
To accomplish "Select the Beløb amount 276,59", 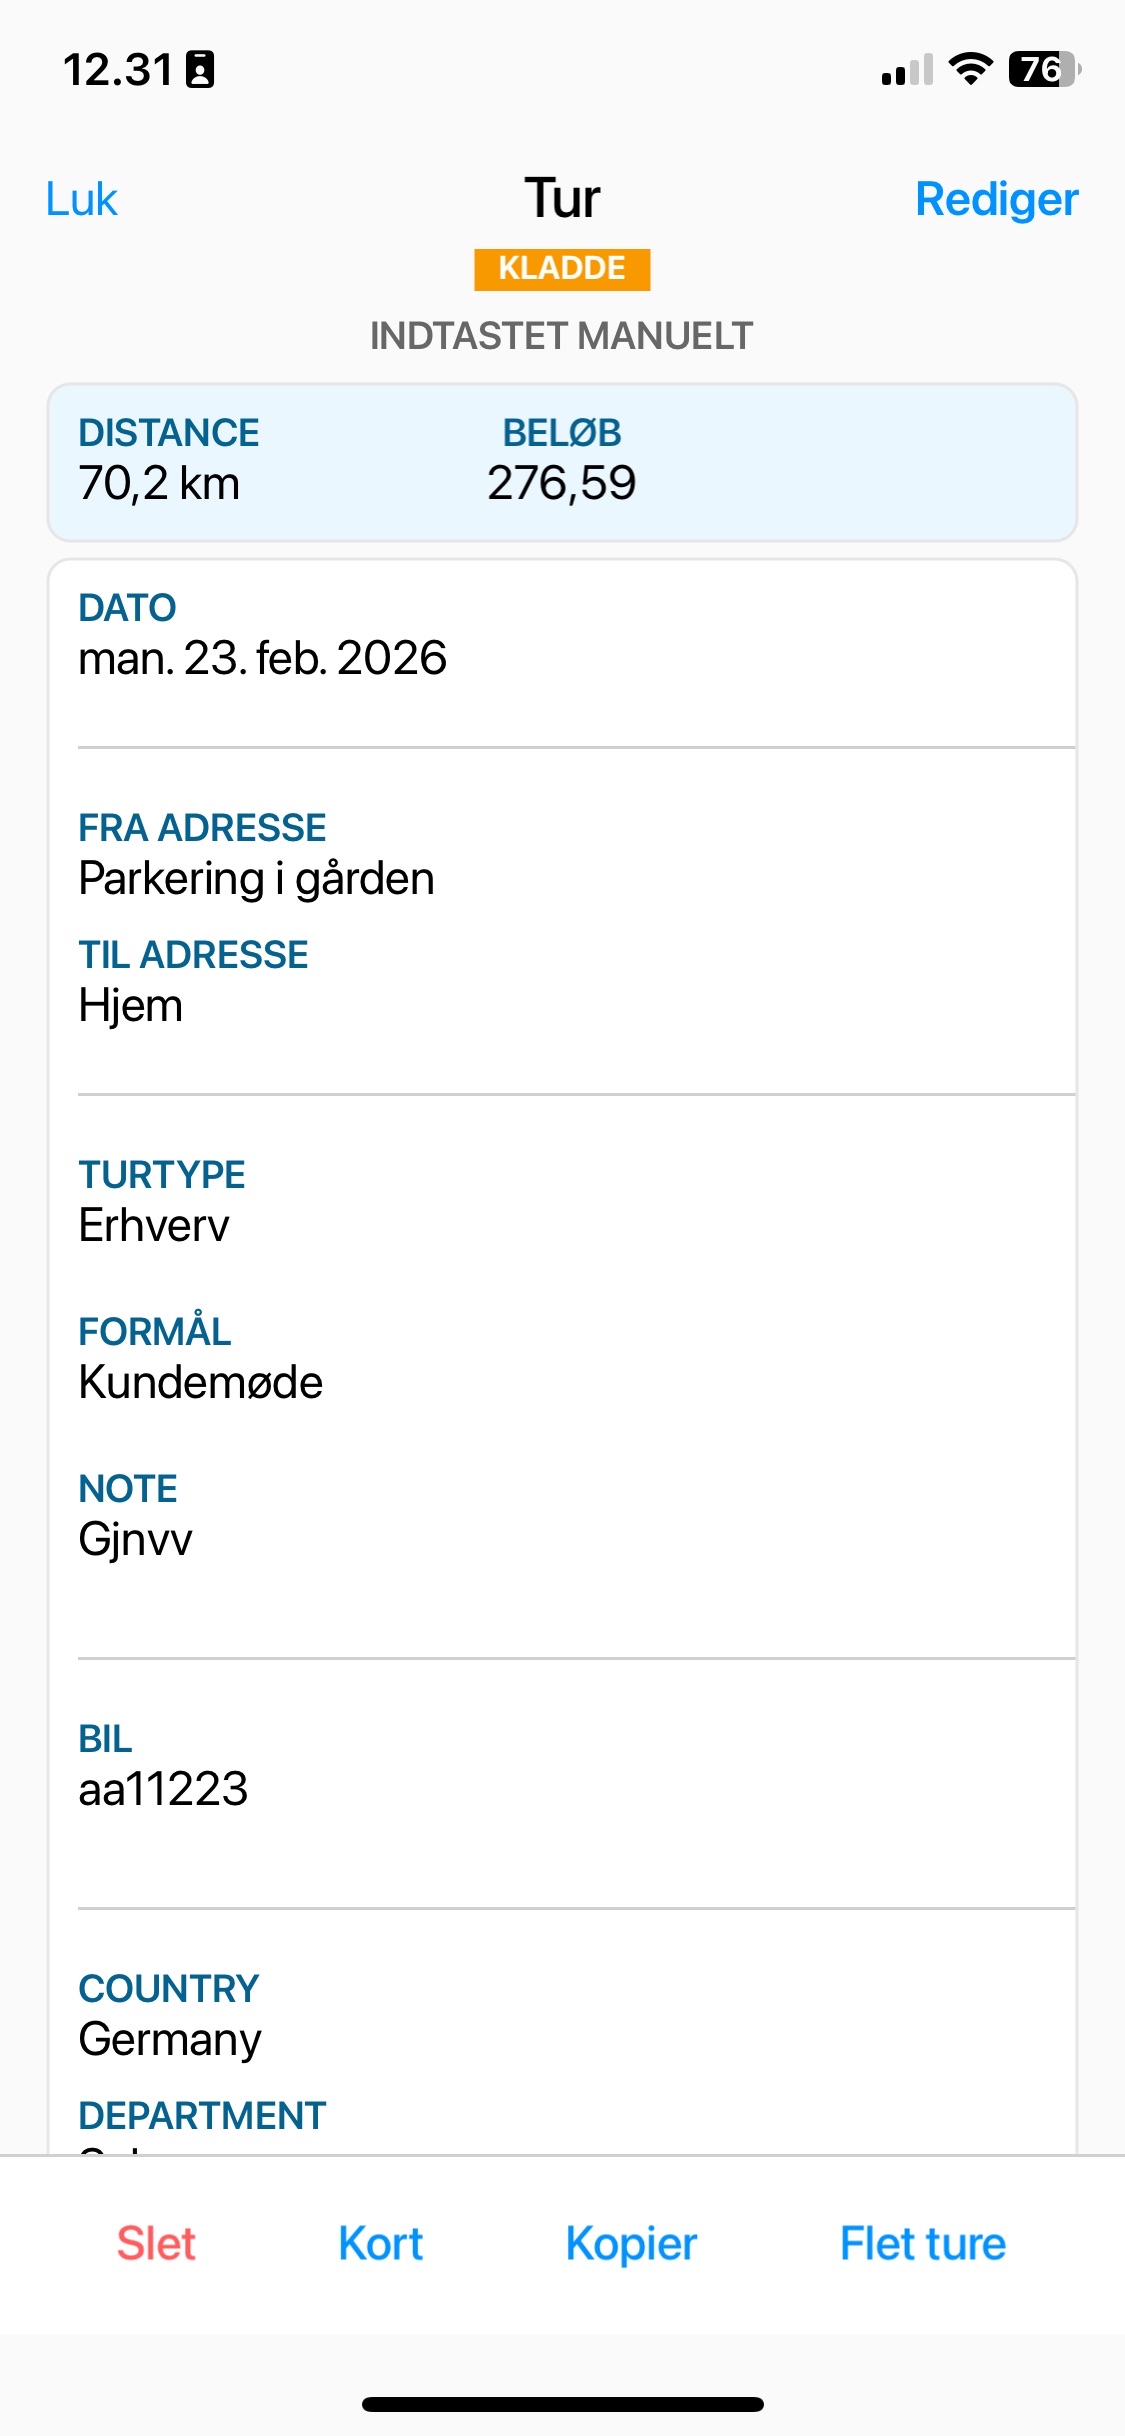I will (x=561, y=484).
